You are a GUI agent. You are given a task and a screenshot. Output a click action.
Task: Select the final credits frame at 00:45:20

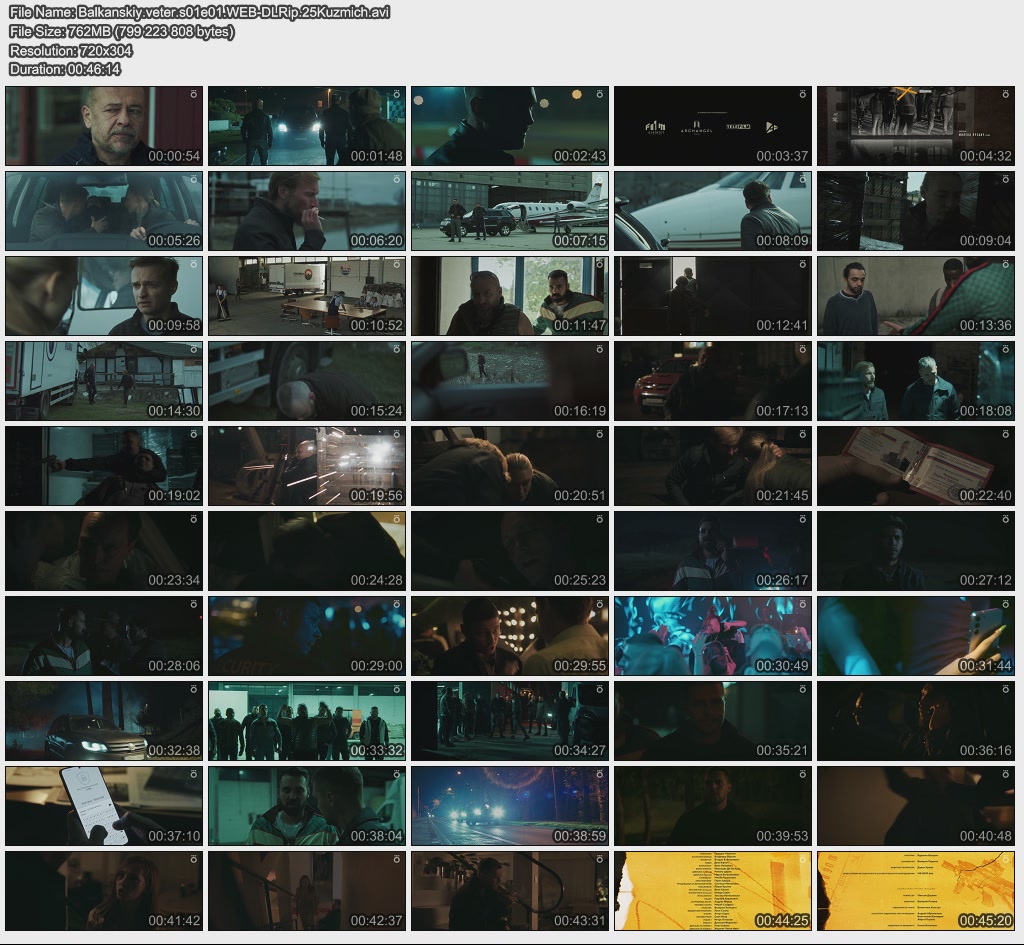tap(916, 891)
